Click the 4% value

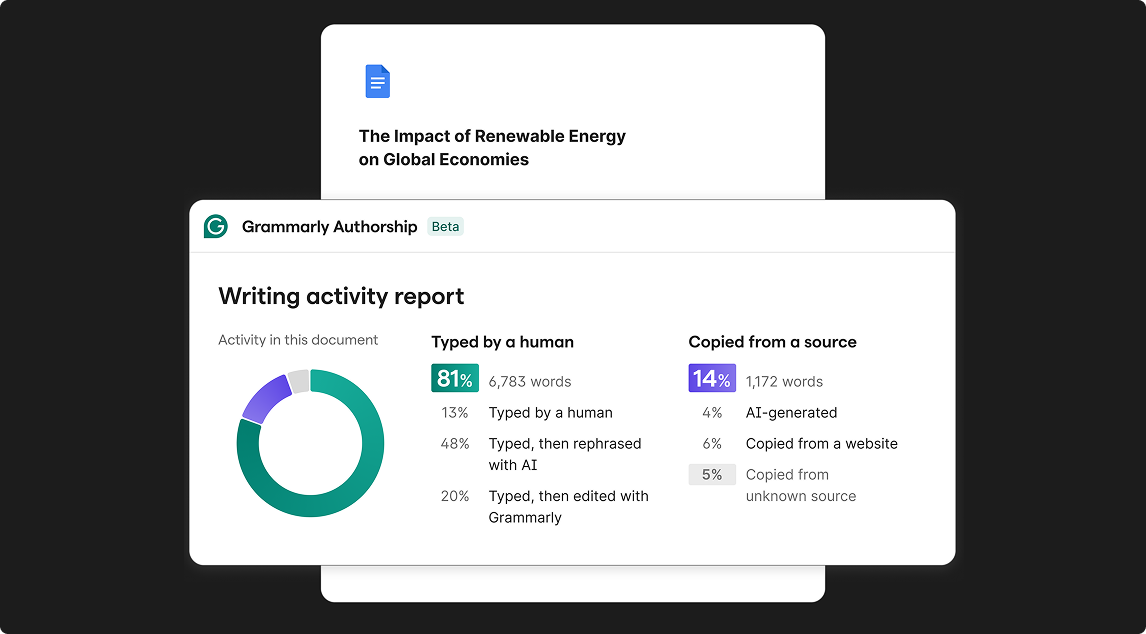pyautogui.click(x=712, y=413)
